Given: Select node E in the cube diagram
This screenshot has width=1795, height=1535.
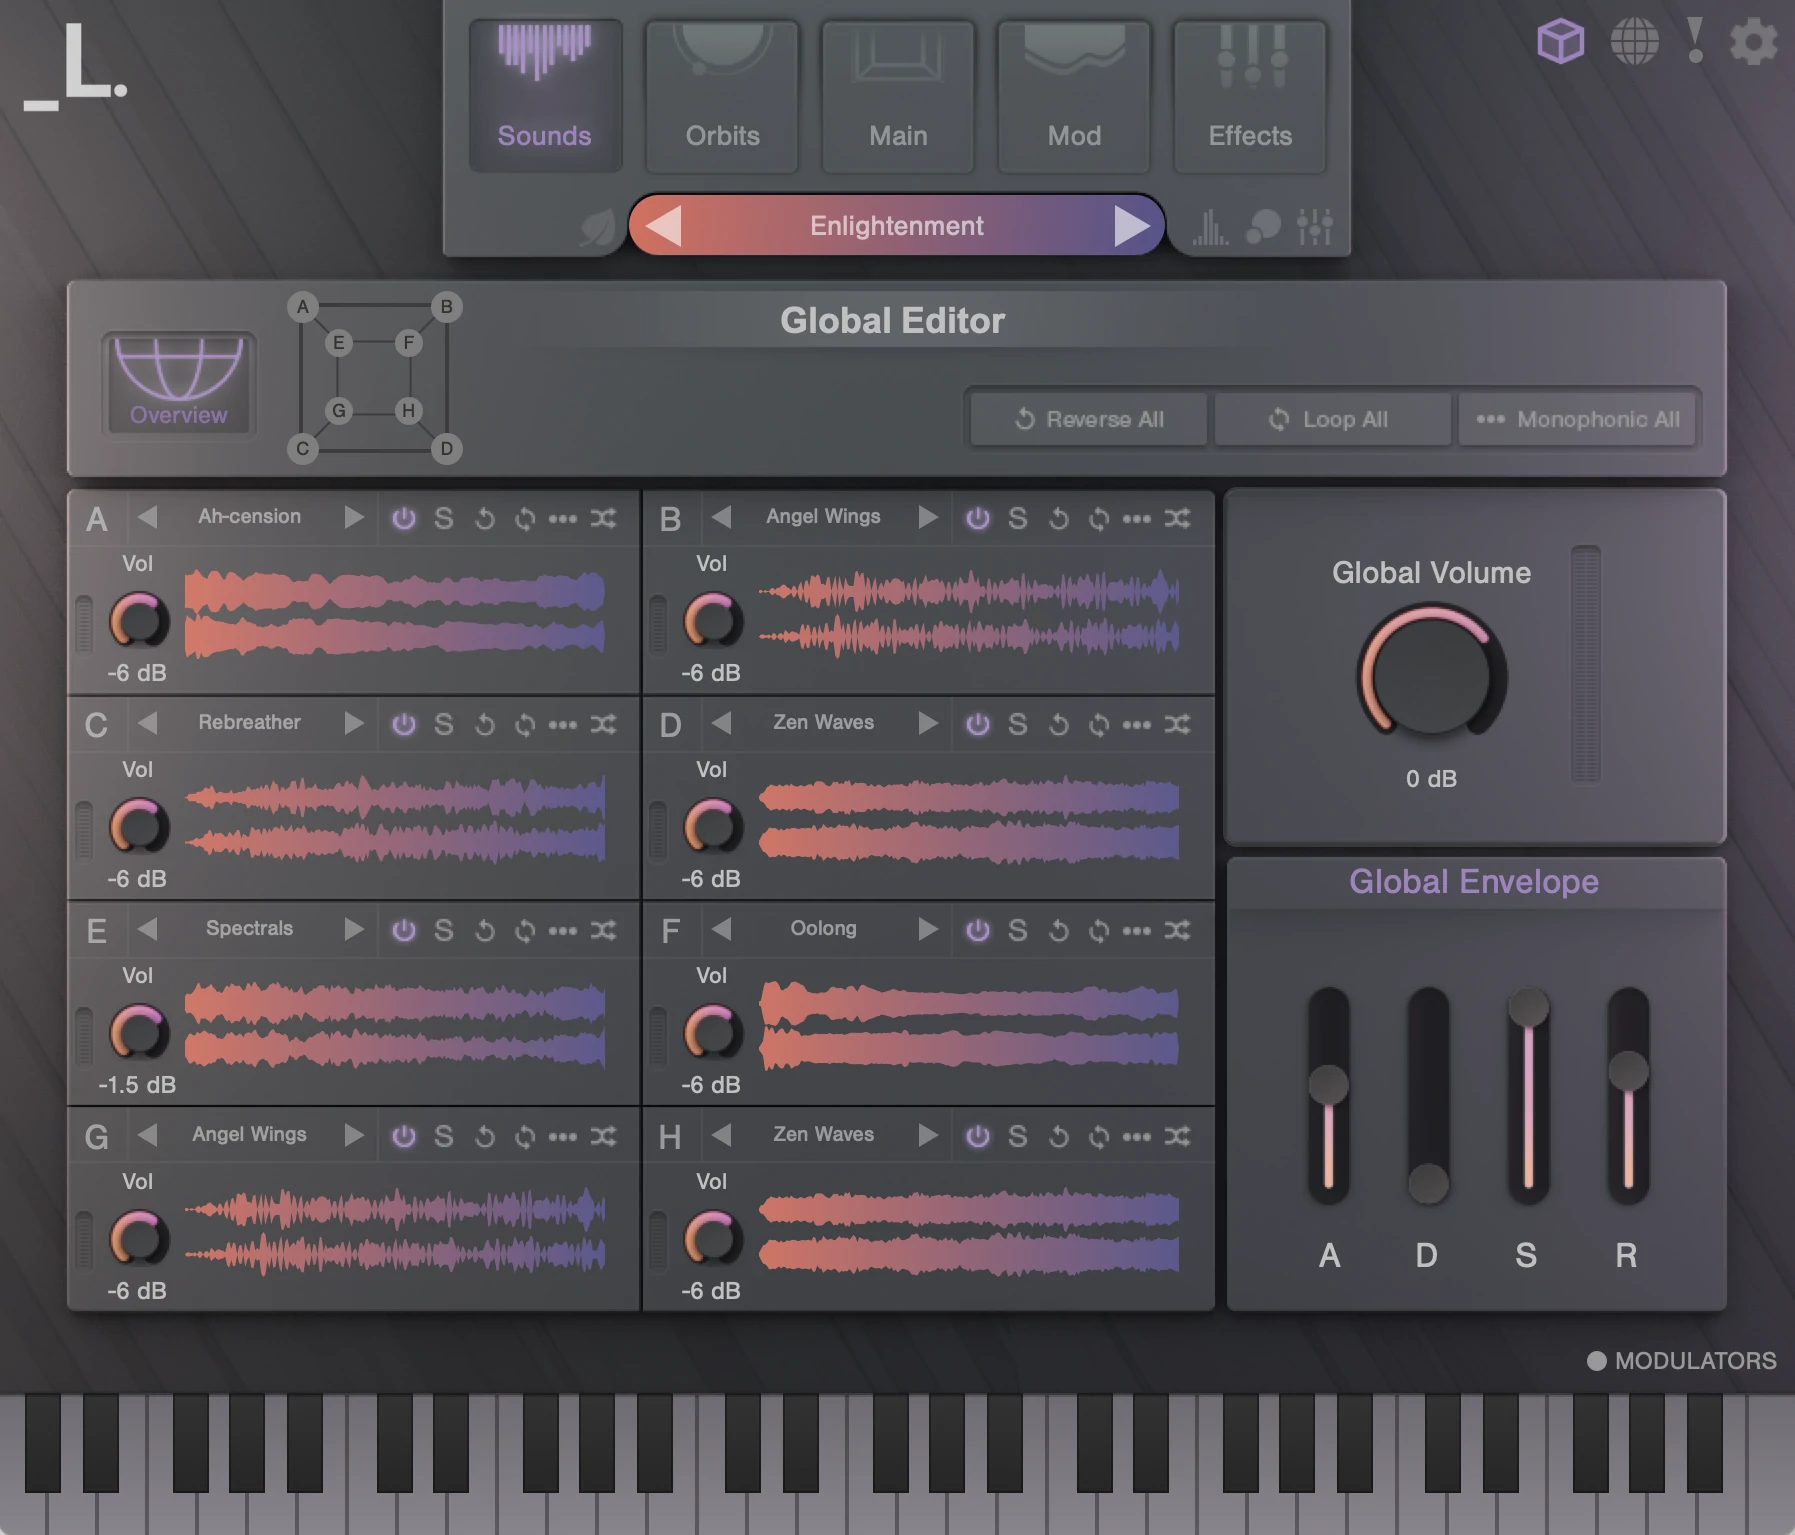Looking at the screenshot, I should coord(339,343).
